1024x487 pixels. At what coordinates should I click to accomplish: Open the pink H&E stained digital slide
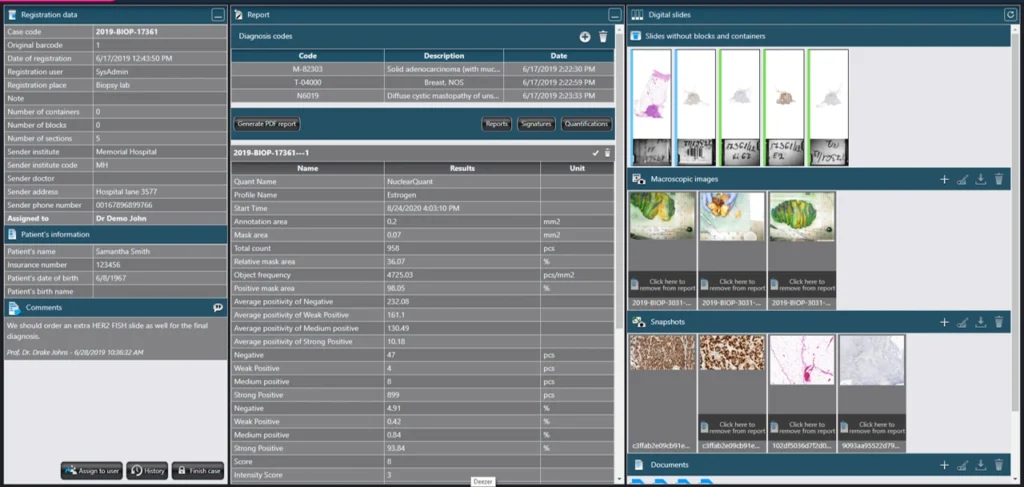tap(651, 107)
